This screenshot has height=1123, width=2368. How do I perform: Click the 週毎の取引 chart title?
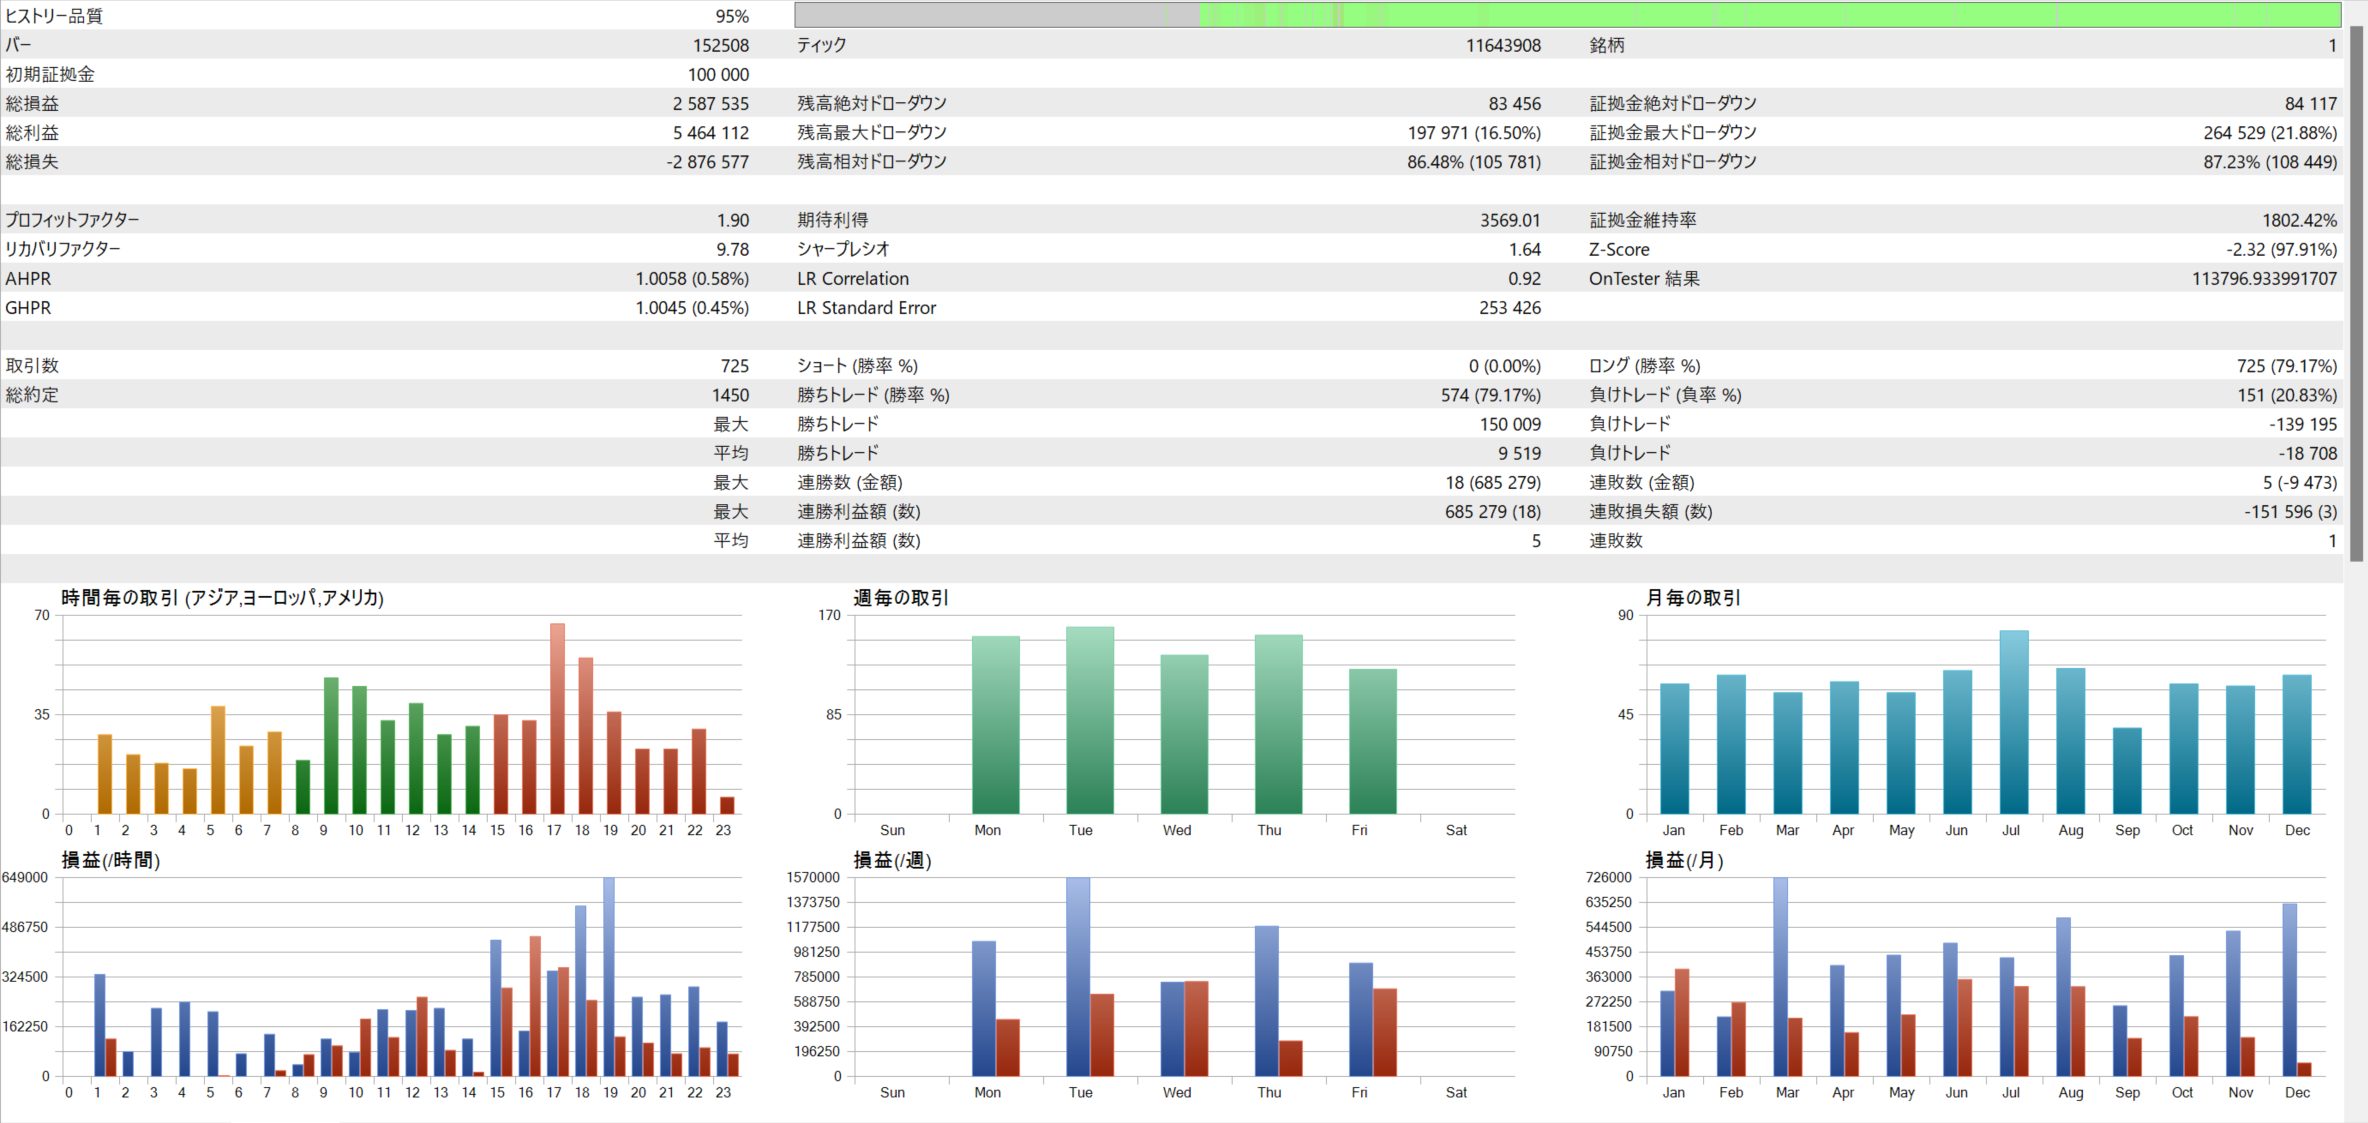pyautogui.click(x=900, y=598)
